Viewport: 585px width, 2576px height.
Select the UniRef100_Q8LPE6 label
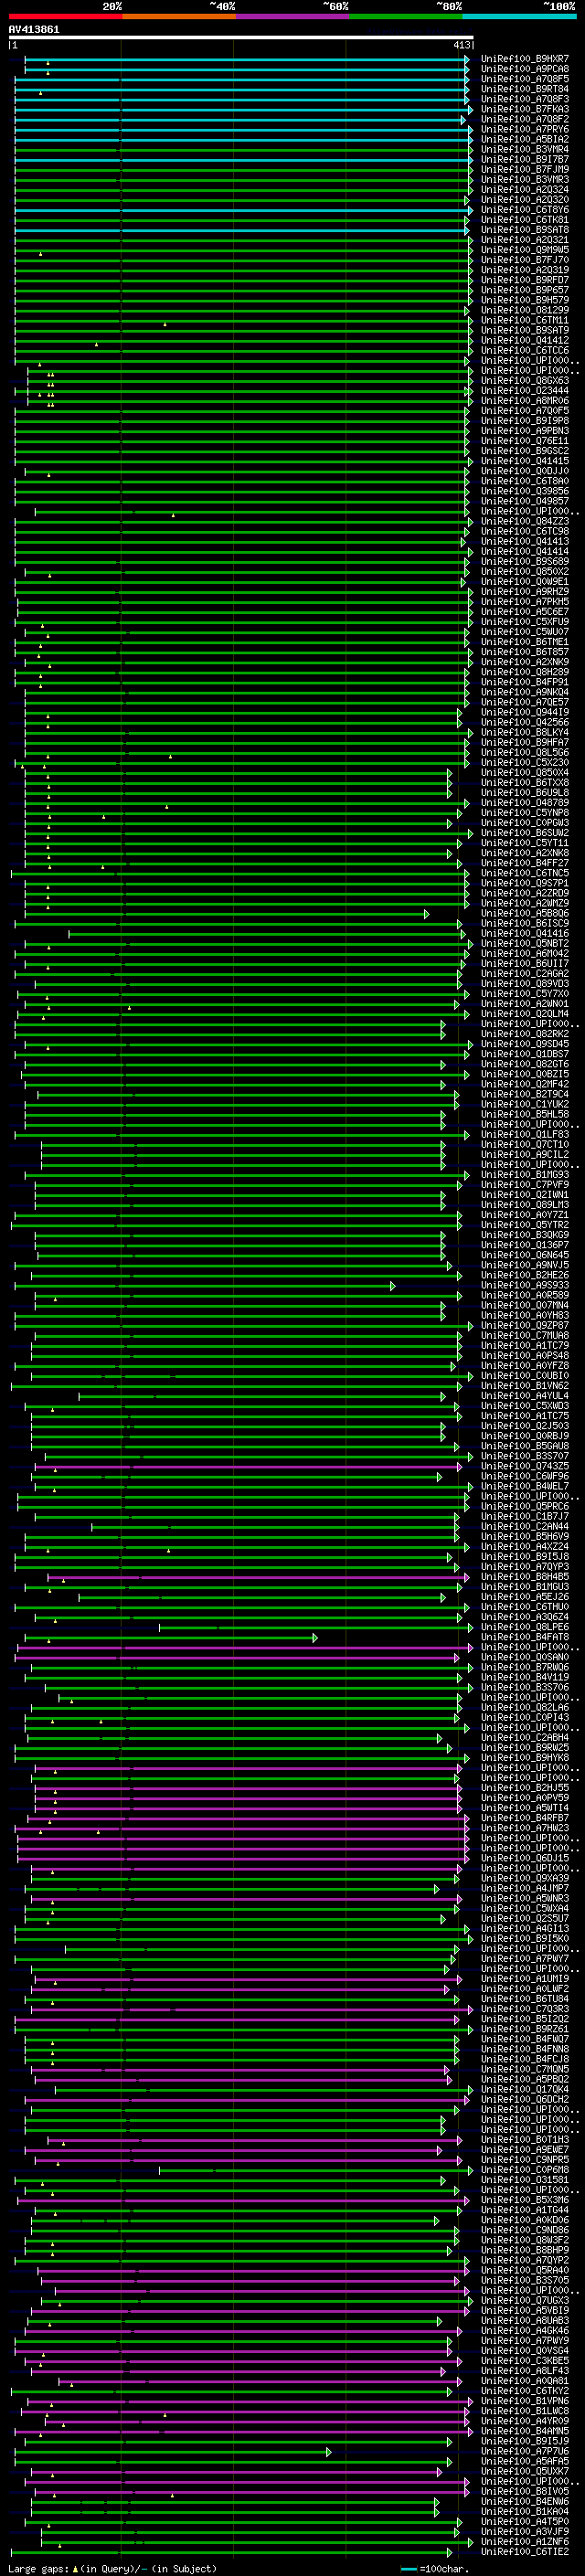(525, 1627)
